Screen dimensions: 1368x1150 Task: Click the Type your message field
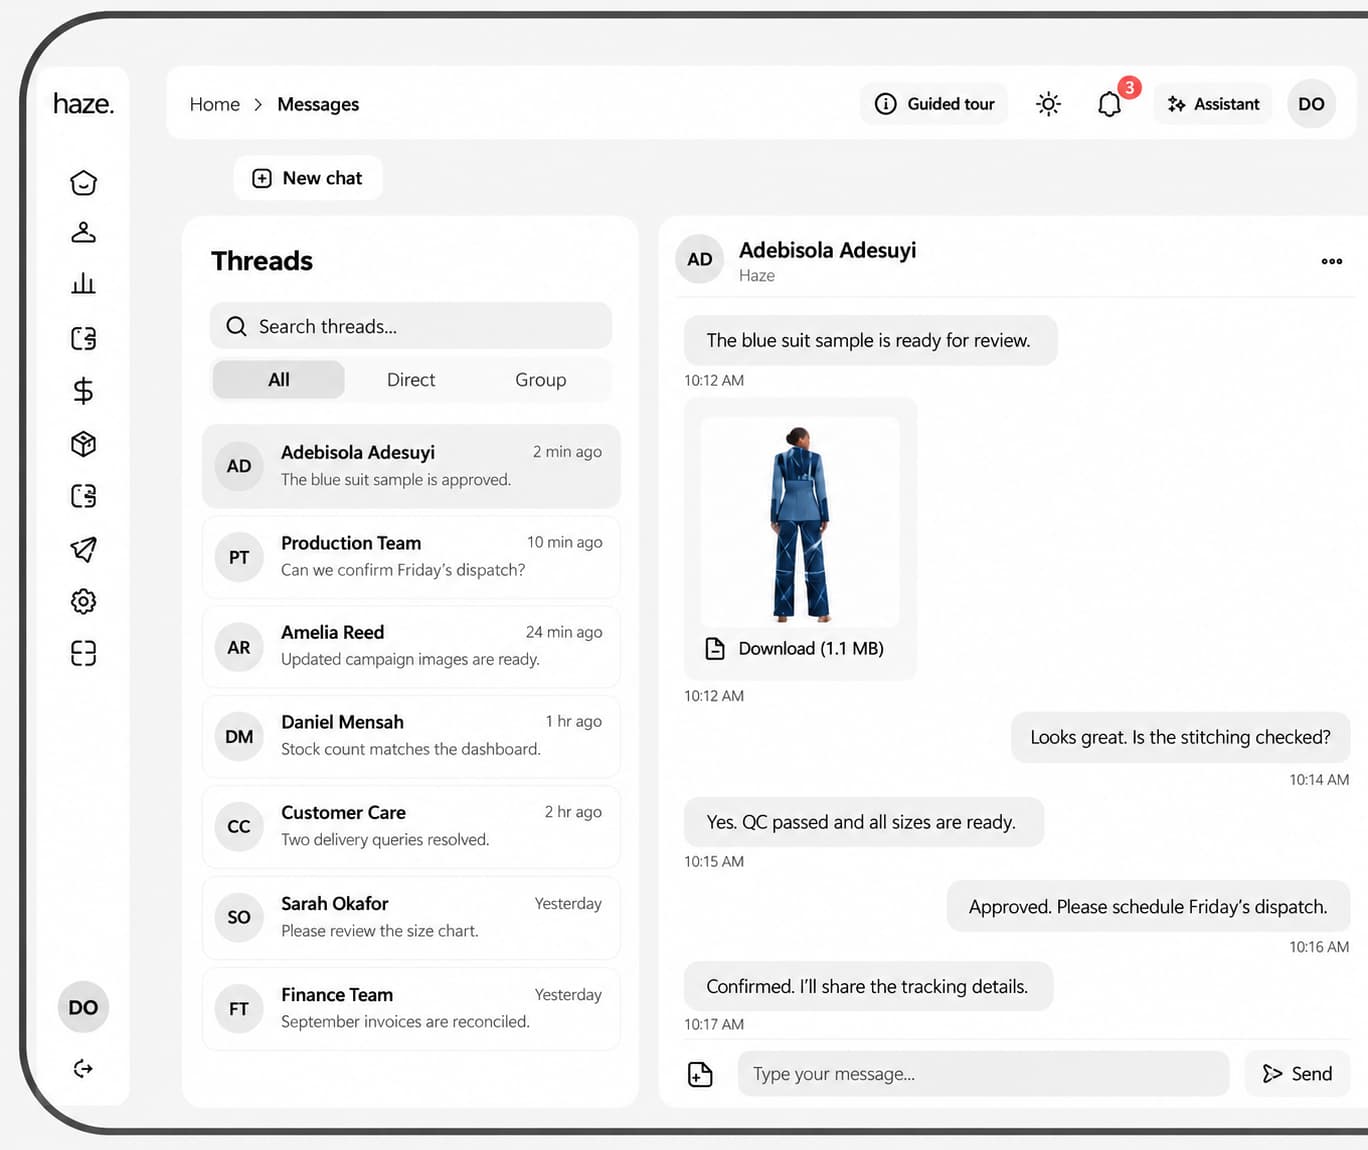tap(984, 1074)
